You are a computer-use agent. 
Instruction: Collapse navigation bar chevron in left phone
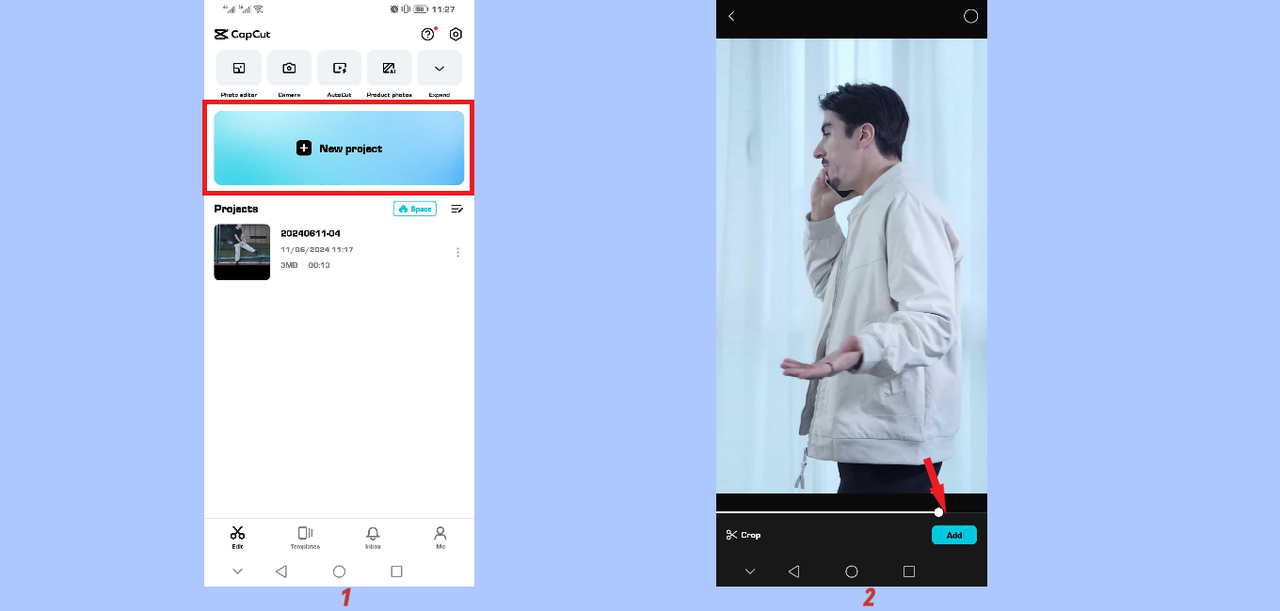(x=237, y=571)
